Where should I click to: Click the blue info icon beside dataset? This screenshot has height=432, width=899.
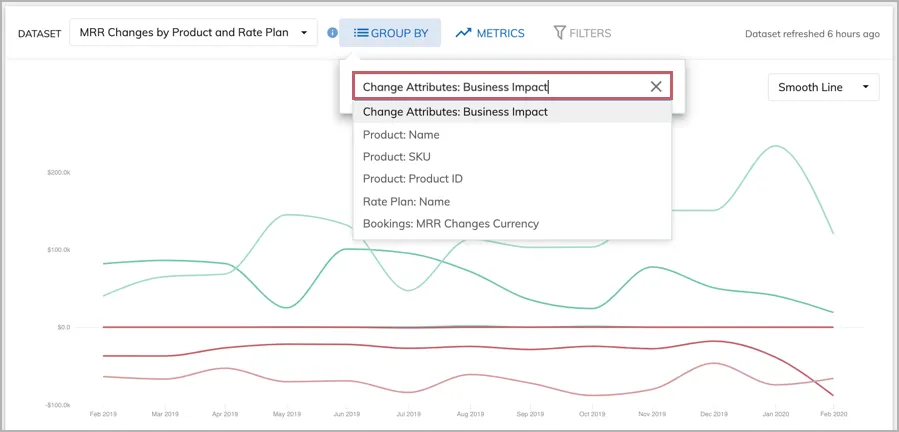pyautogui.click(x=333, y=33)
